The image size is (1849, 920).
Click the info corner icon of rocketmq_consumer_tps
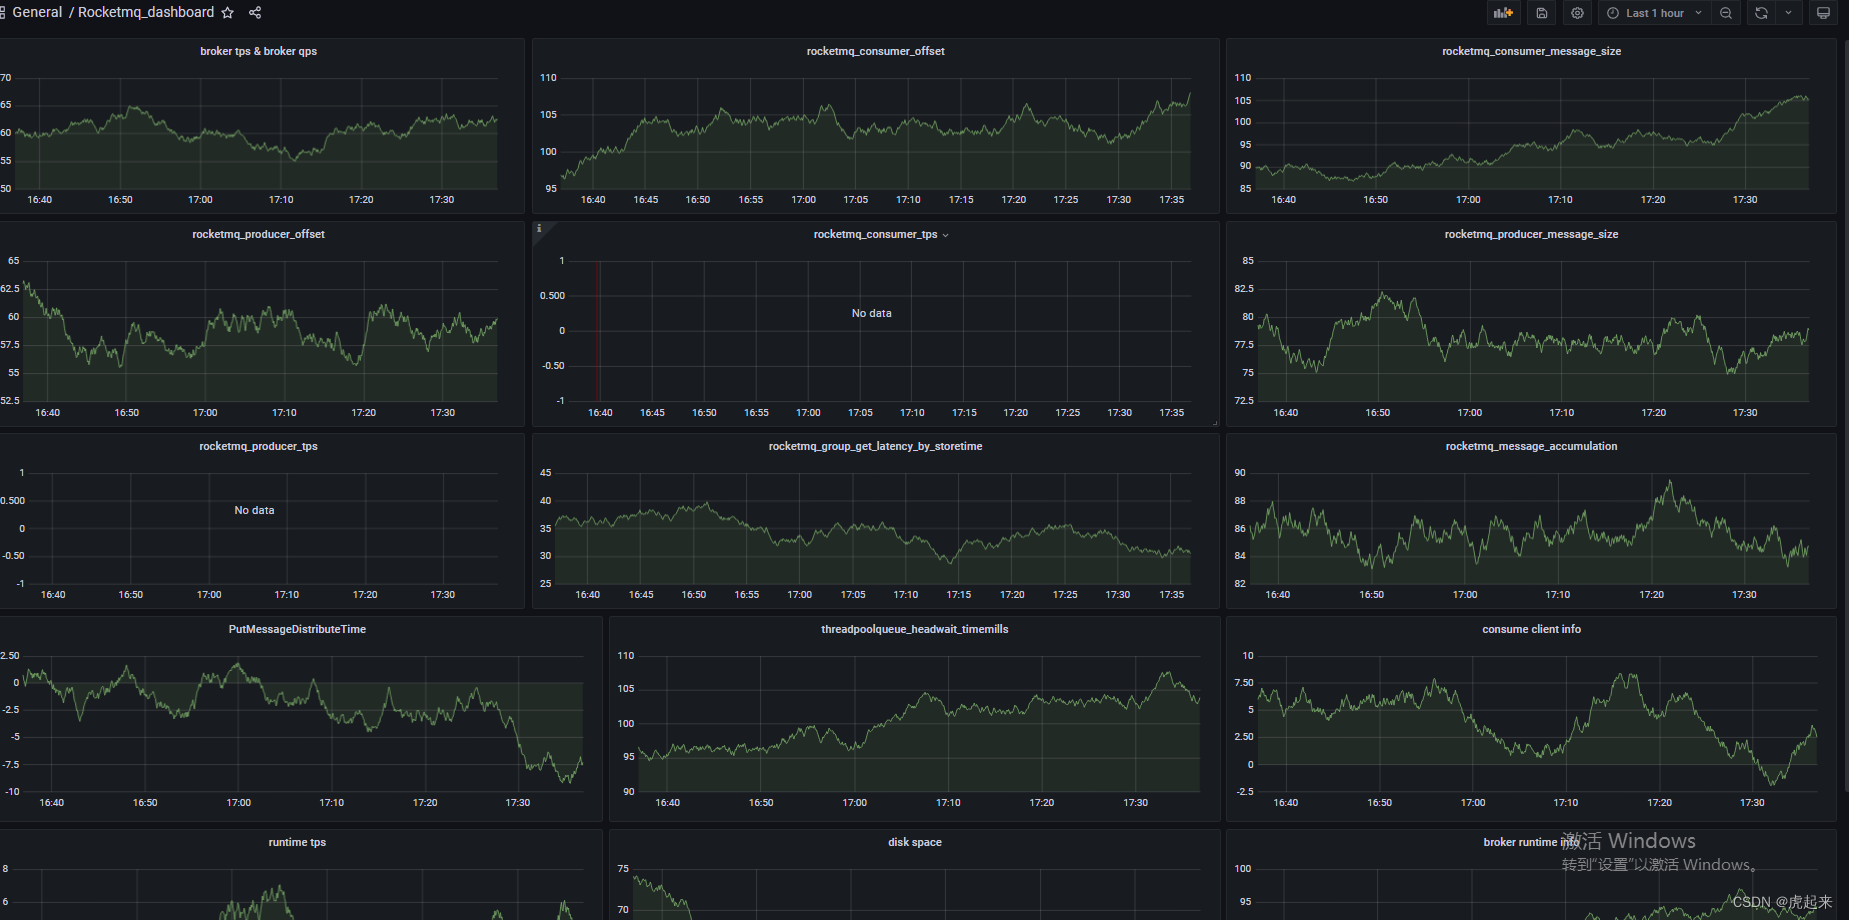[539, 228]
